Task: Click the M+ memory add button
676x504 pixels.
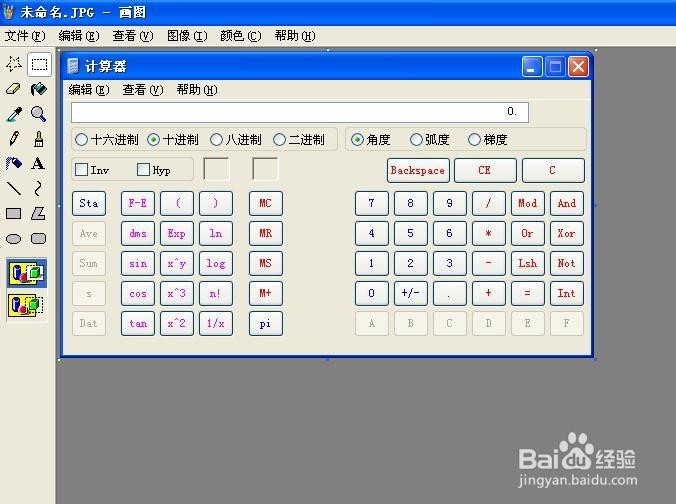Action: [266, 294]
